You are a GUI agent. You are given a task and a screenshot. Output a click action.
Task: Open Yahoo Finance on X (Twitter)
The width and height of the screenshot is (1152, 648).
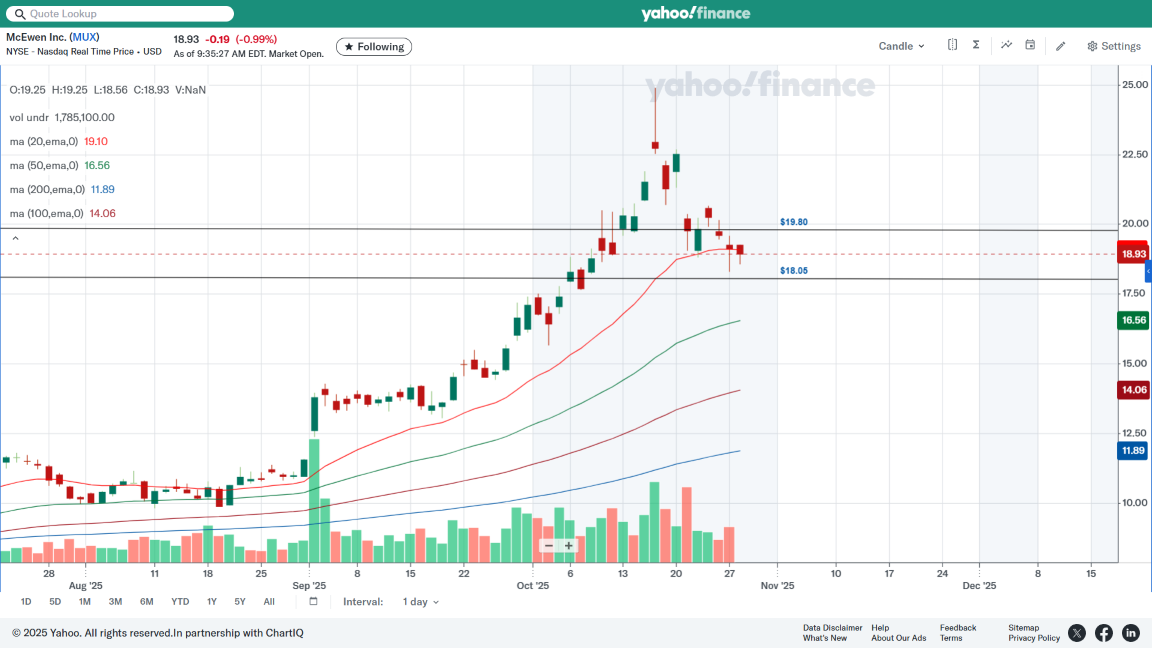click(1076, 633)
